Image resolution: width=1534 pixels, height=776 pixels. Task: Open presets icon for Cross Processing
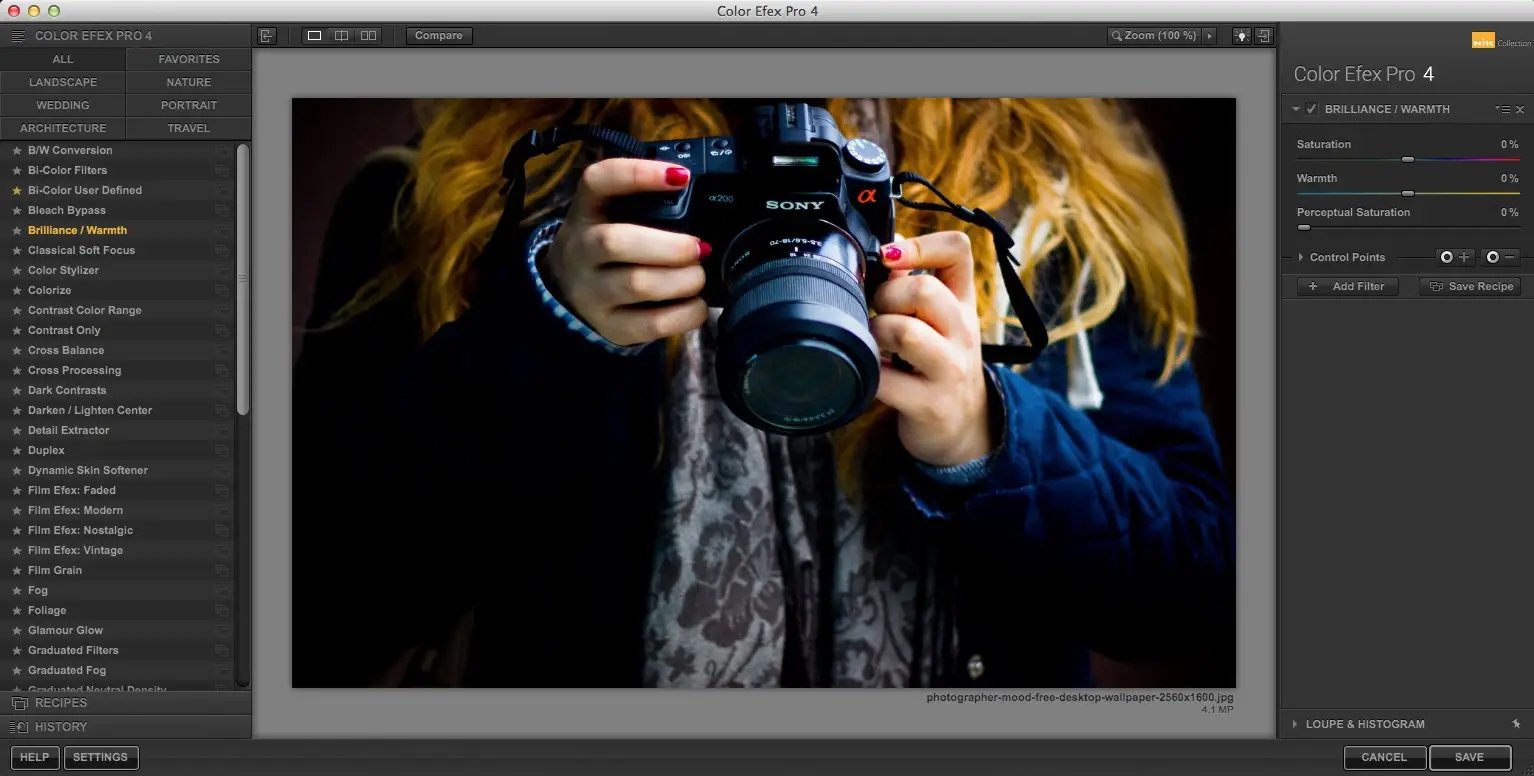221,370
